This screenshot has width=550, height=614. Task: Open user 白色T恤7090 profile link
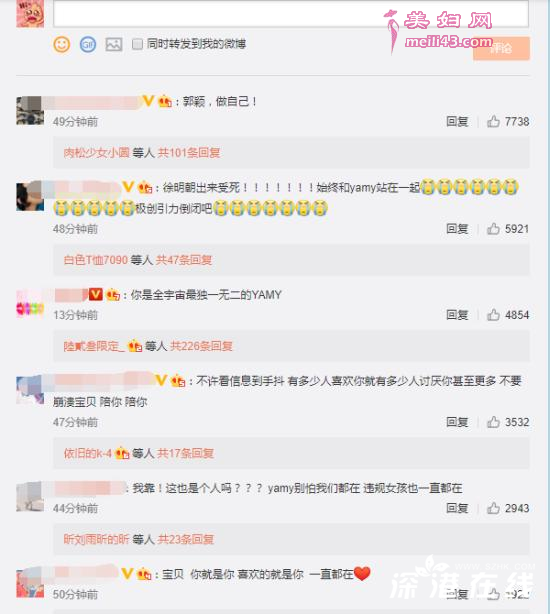pyautogui.click(x=96, y=260)
